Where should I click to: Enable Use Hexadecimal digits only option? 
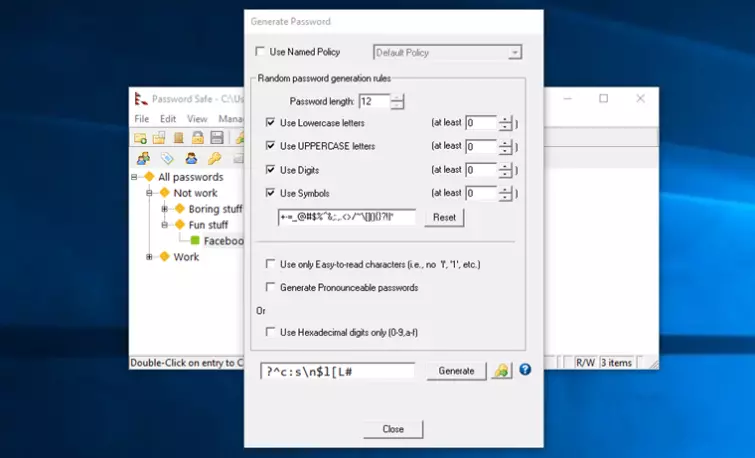[x=271, y=331]
